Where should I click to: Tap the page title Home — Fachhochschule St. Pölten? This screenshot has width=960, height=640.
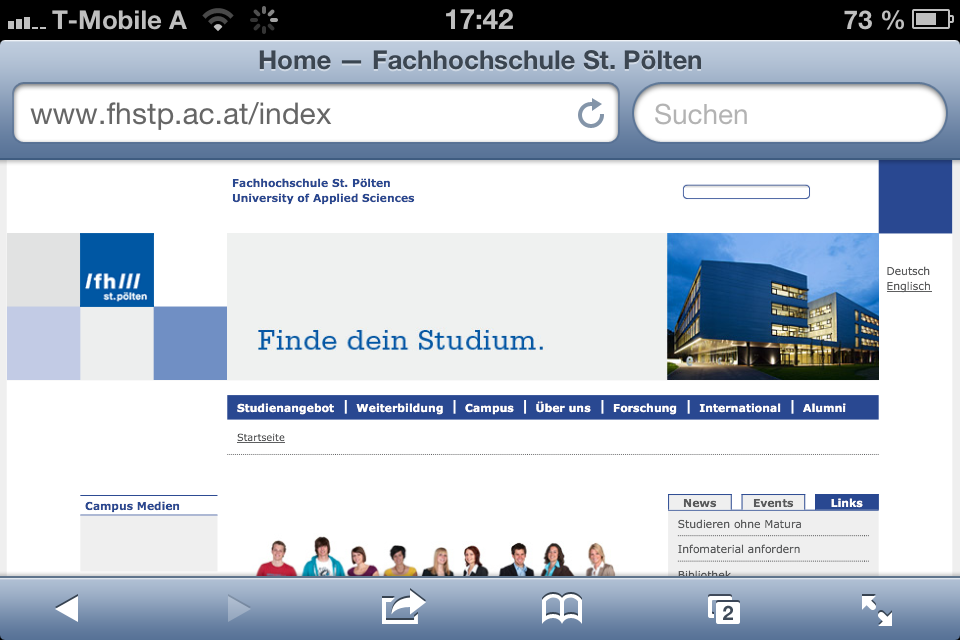point(480,60)
